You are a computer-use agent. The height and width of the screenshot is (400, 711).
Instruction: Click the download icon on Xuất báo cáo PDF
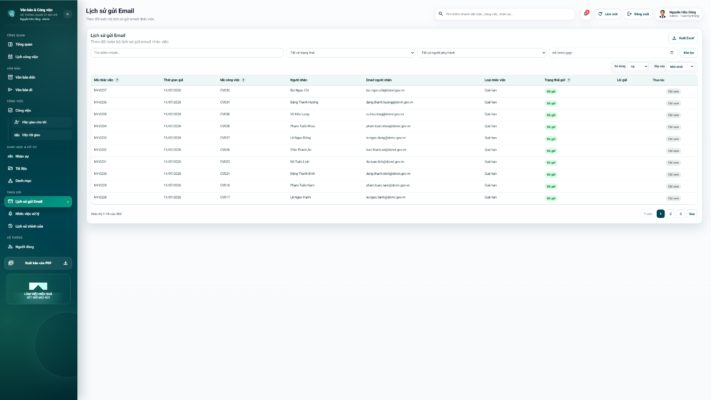(x=65, y=263)
